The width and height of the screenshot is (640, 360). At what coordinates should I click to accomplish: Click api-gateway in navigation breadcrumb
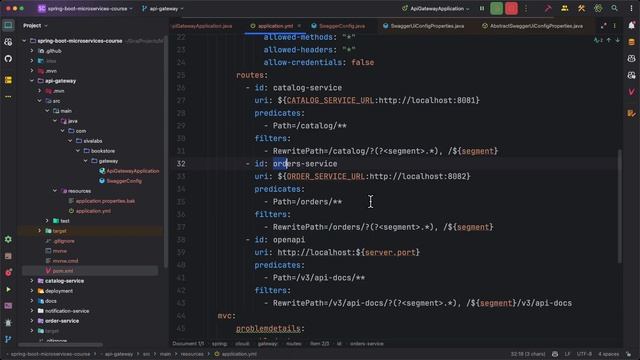coord(118,354)
